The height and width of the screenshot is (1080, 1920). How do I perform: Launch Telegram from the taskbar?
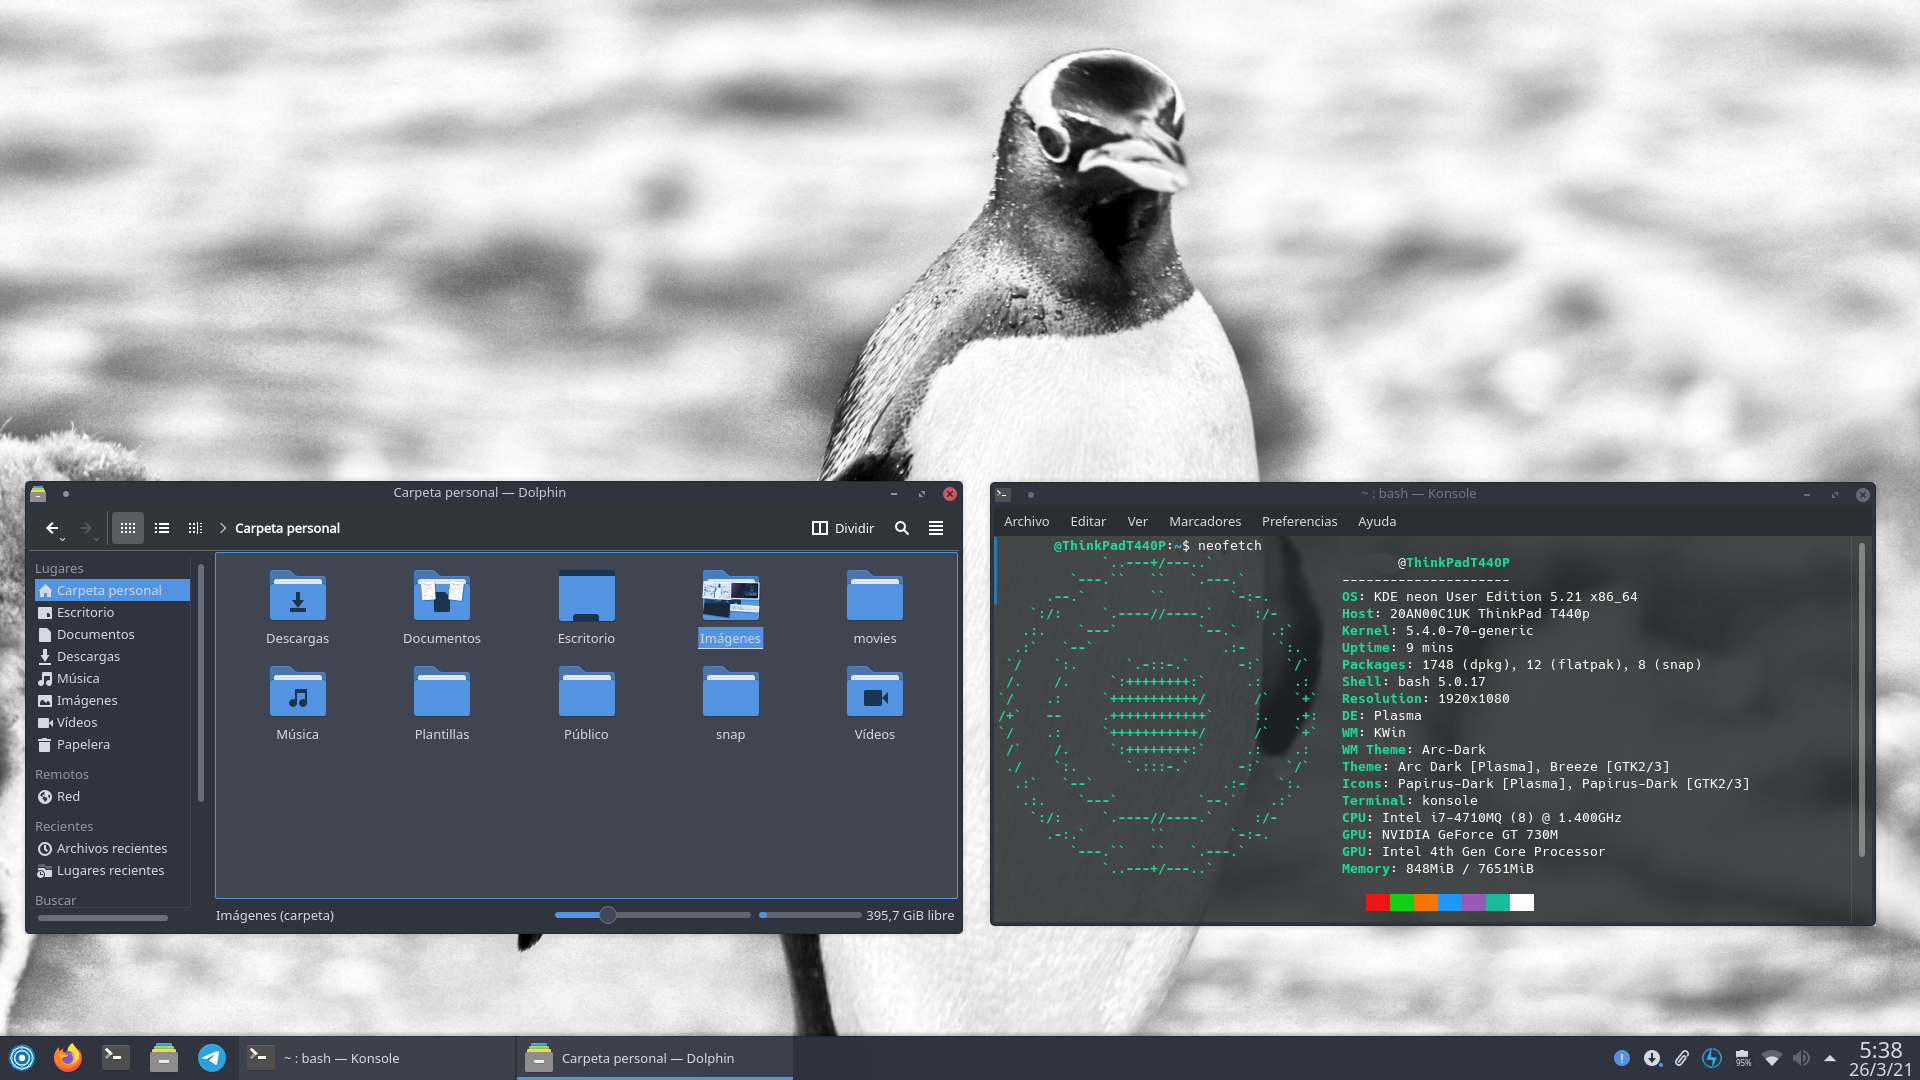pyautogui.click(x=212, y=1057)
